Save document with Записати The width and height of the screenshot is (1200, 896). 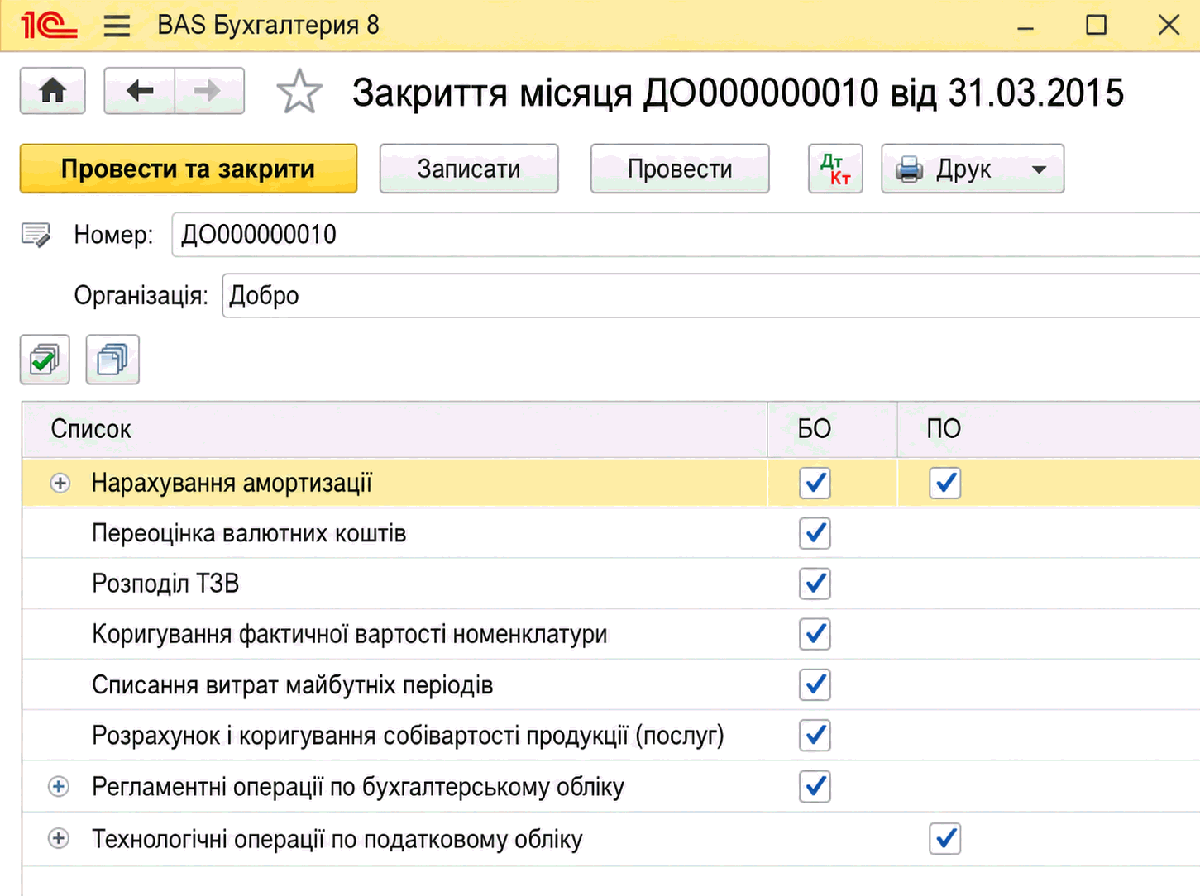469,169
